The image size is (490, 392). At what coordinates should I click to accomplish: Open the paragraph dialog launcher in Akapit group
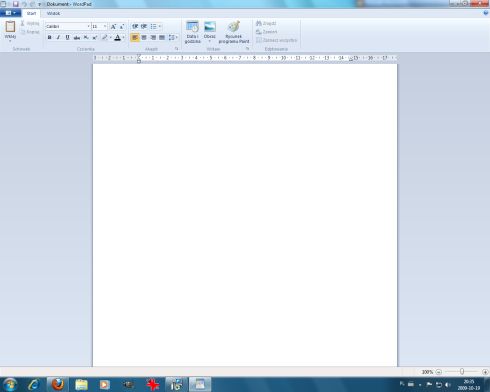[177, 49]
